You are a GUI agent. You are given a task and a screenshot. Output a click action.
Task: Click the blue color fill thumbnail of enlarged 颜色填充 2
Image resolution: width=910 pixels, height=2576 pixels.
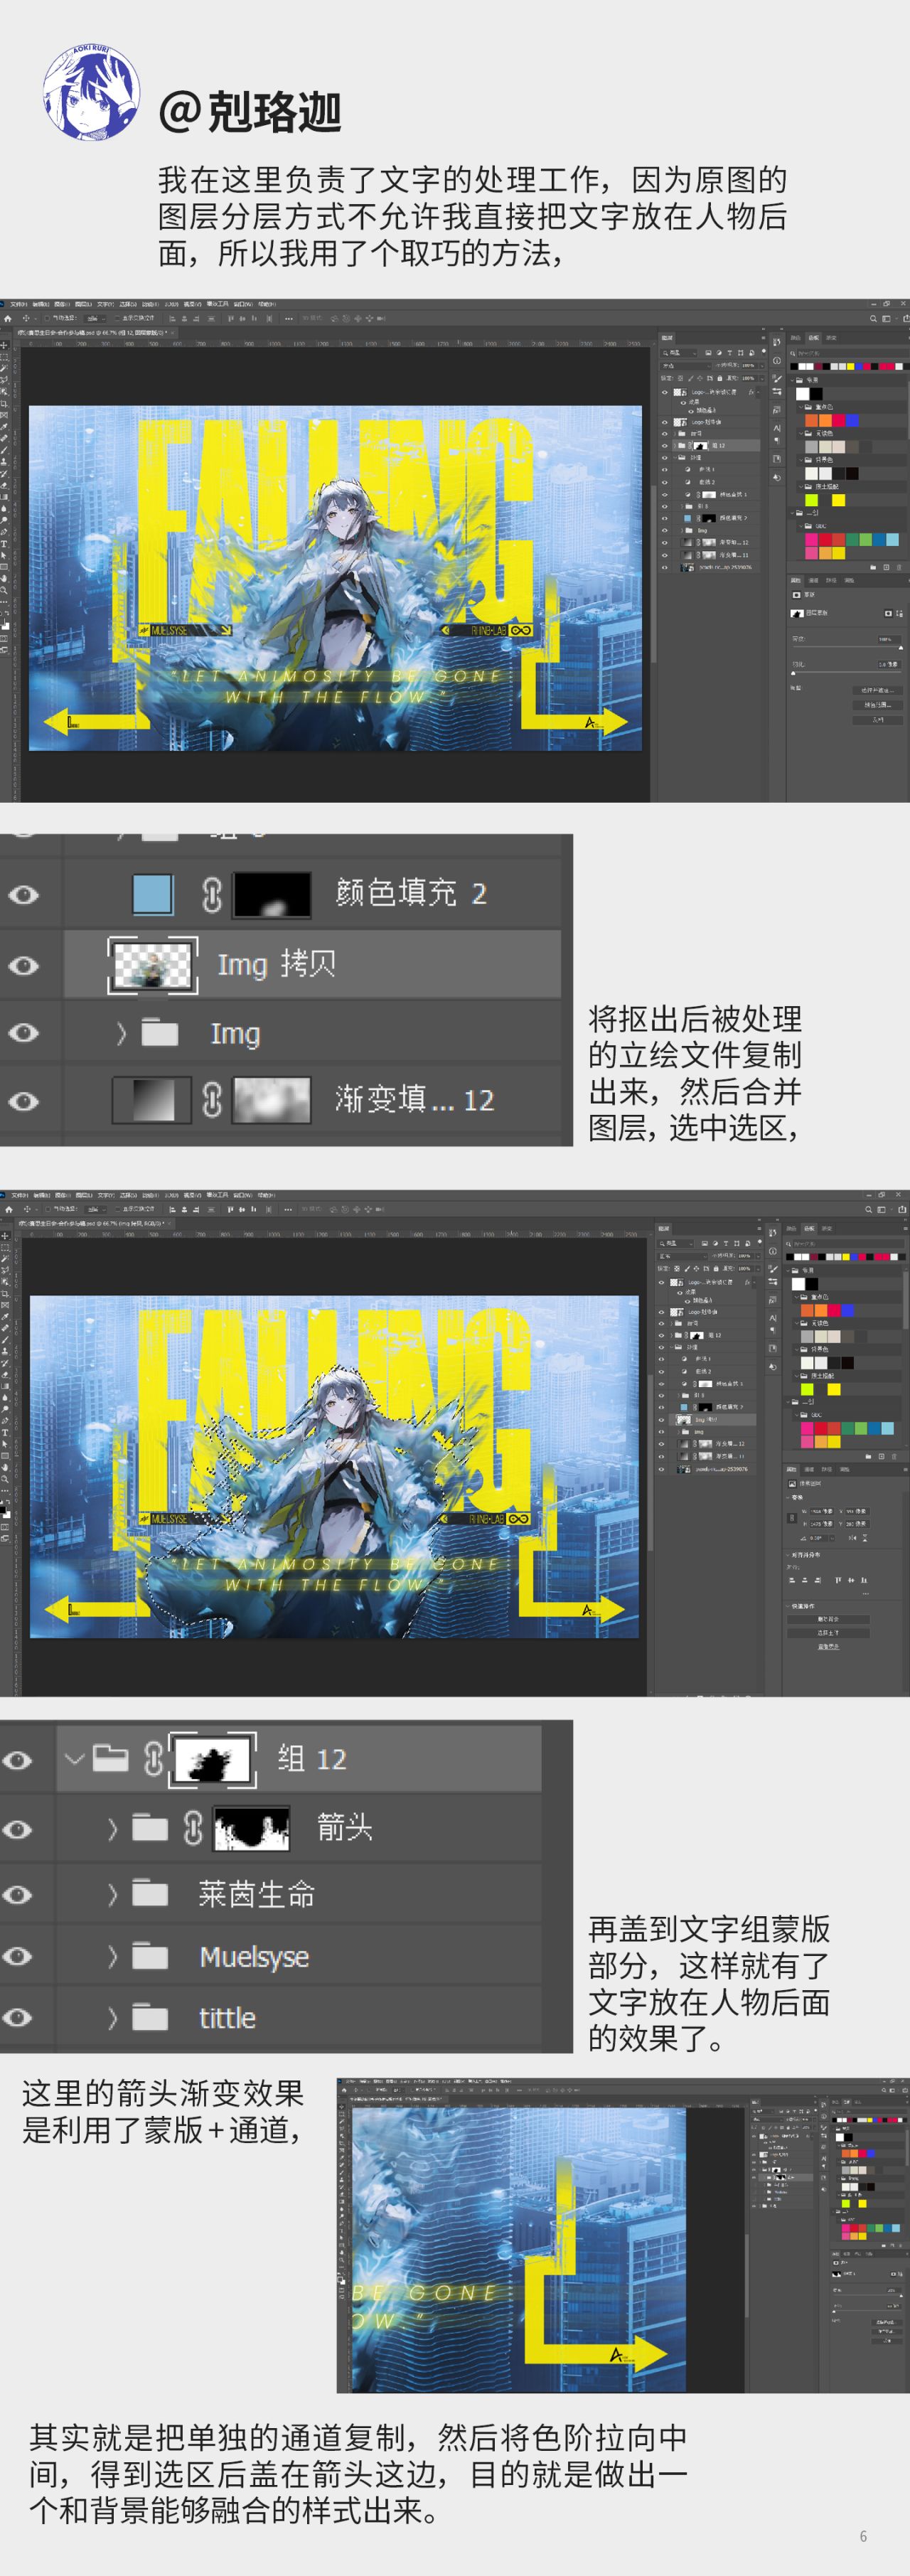pyautogui.click(x=153, y=894)
